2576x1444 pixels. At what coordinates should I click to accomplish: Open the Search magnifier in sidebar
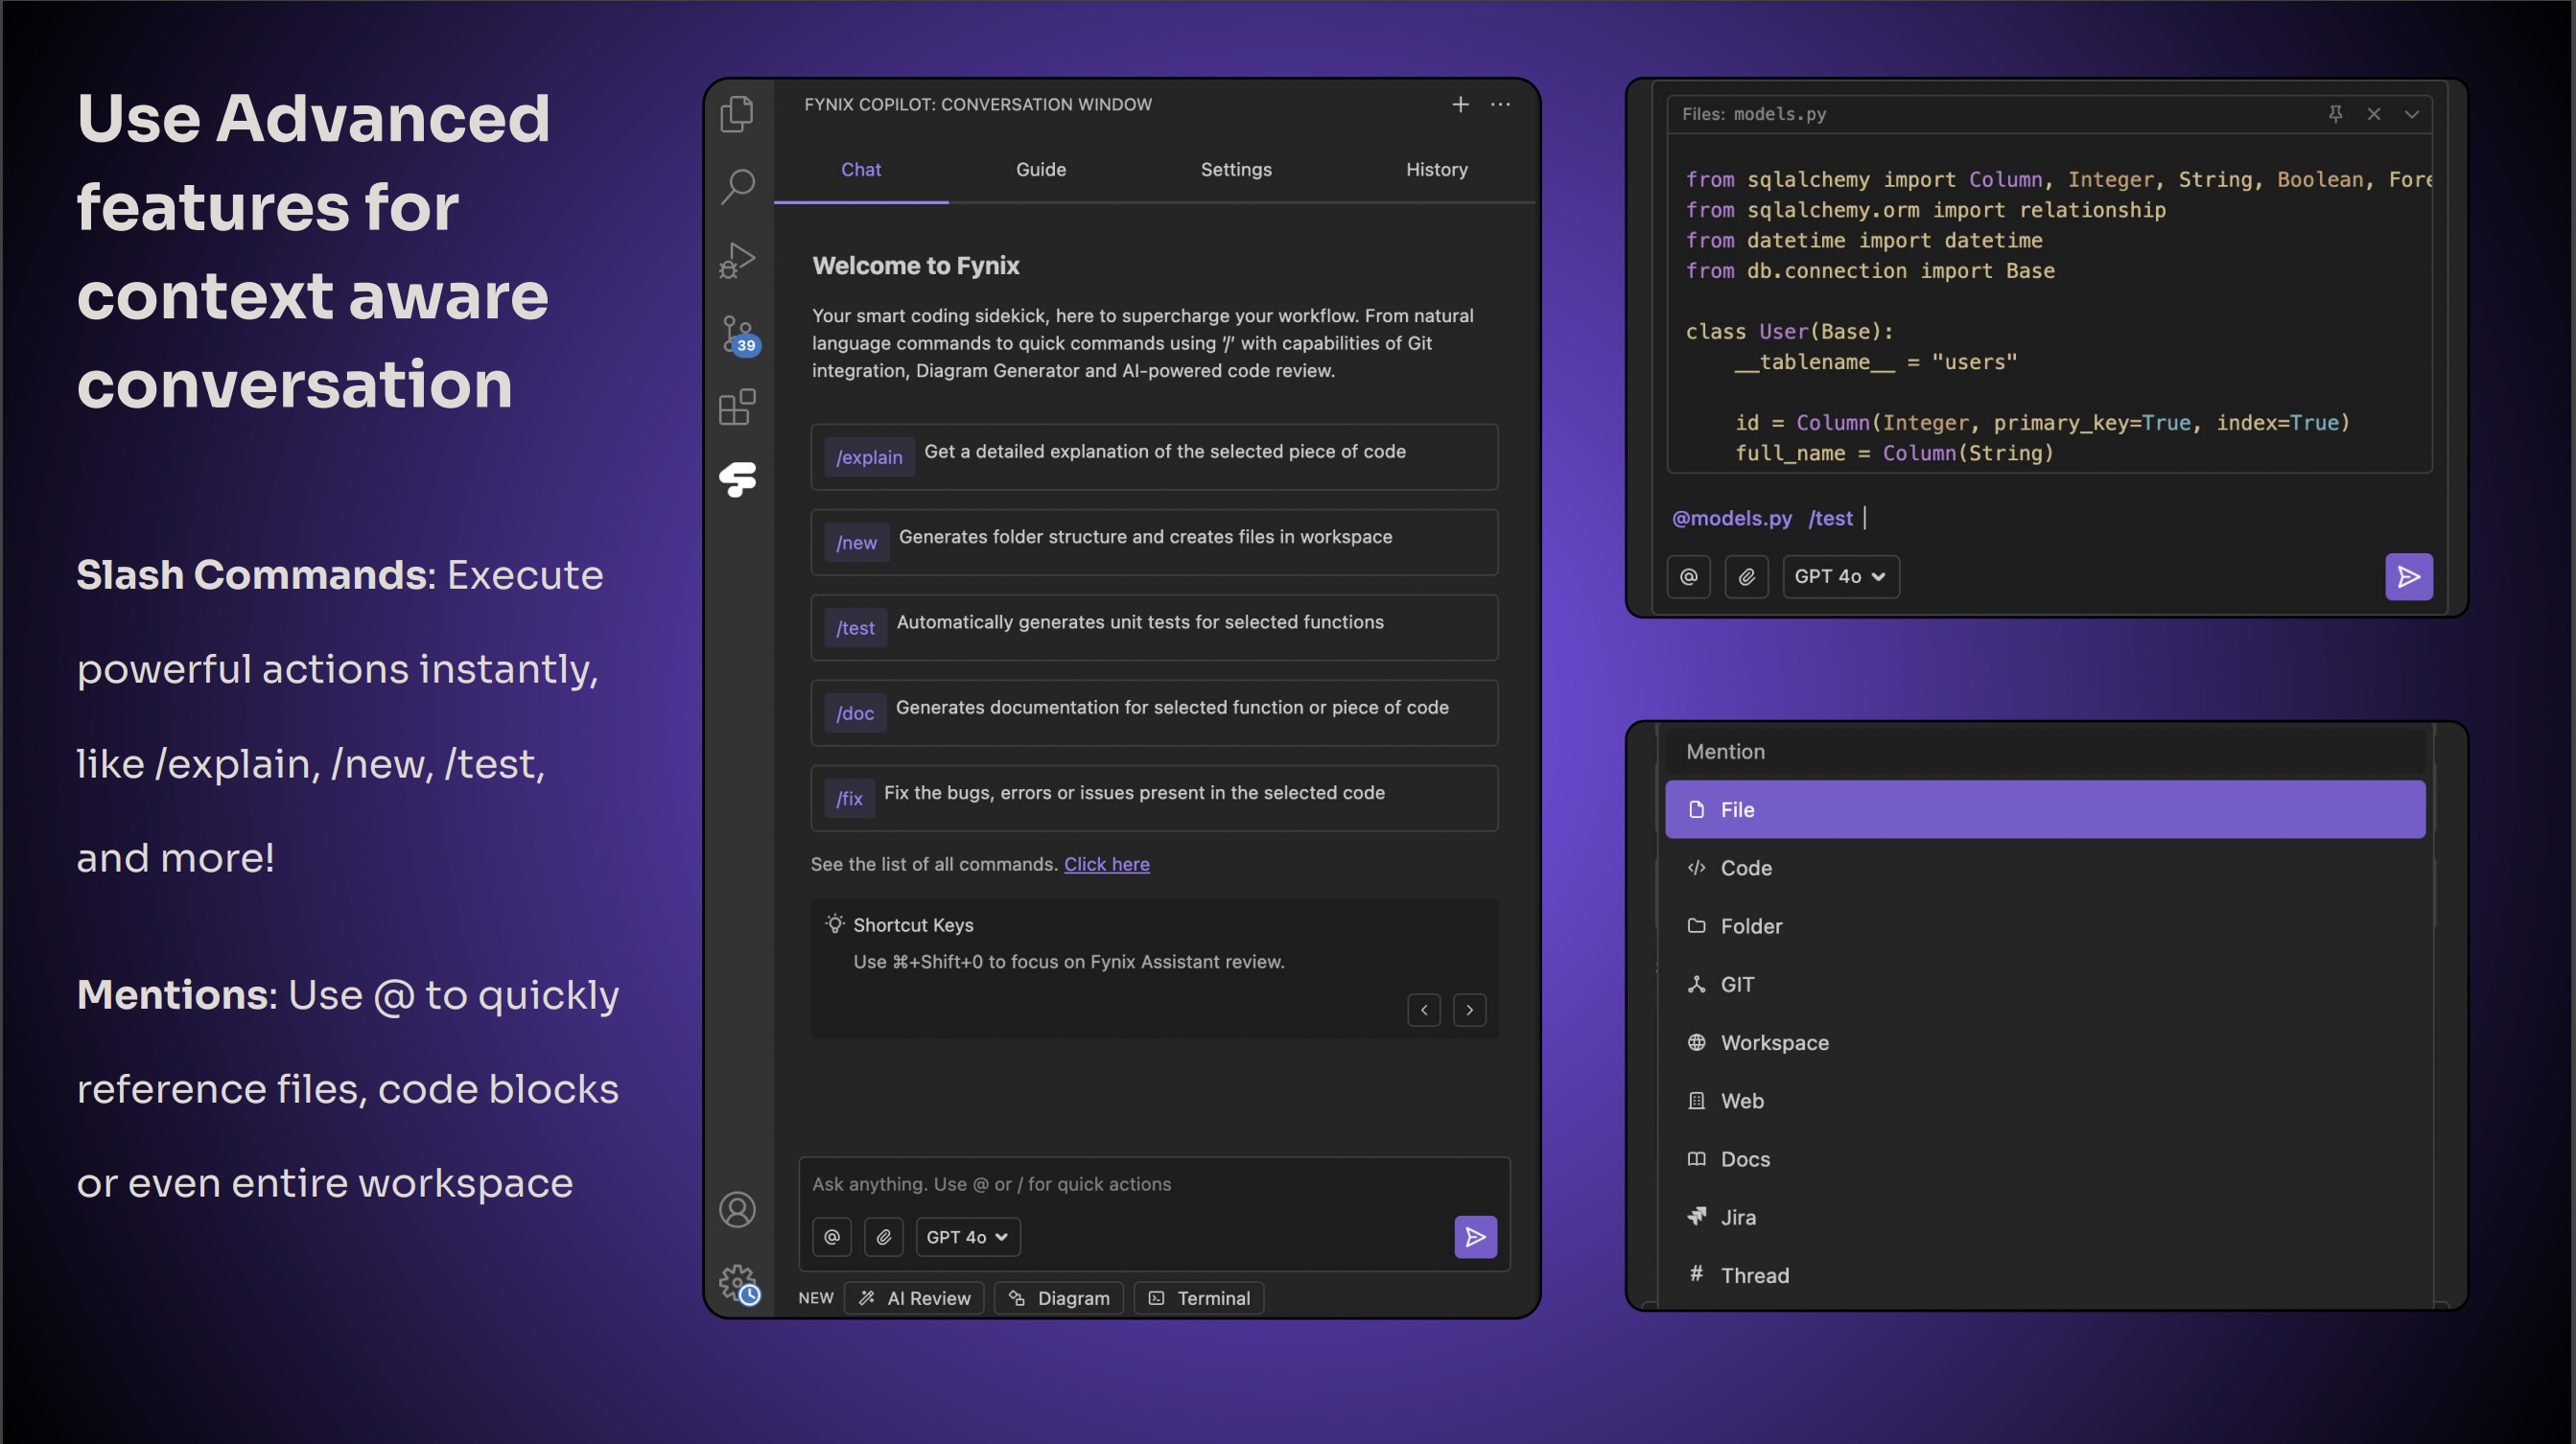pos(737,185)
